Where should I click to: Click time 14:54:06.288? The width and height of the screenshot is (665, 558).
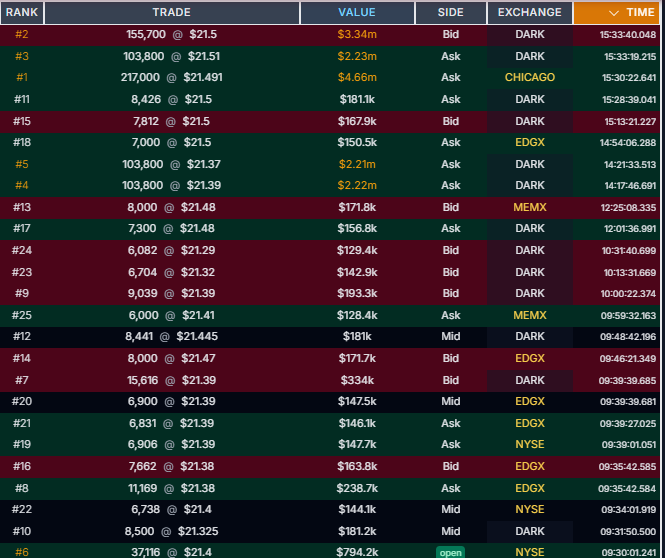point(628,142)
